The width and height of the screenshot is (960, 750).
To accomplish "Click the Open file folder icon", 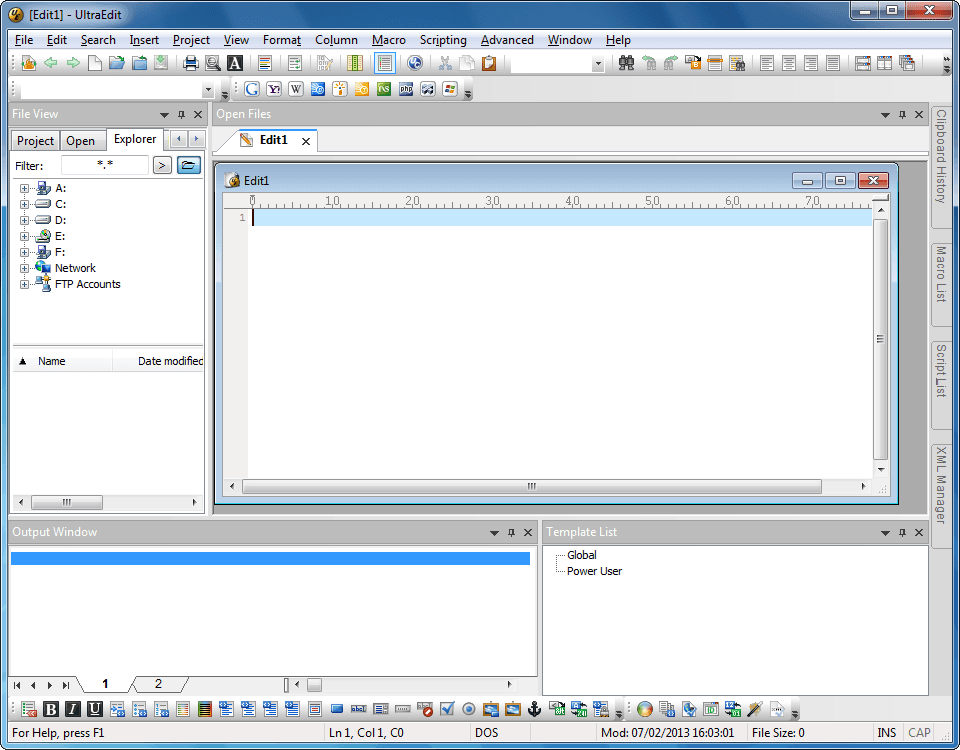I will (x=117, y=62).
